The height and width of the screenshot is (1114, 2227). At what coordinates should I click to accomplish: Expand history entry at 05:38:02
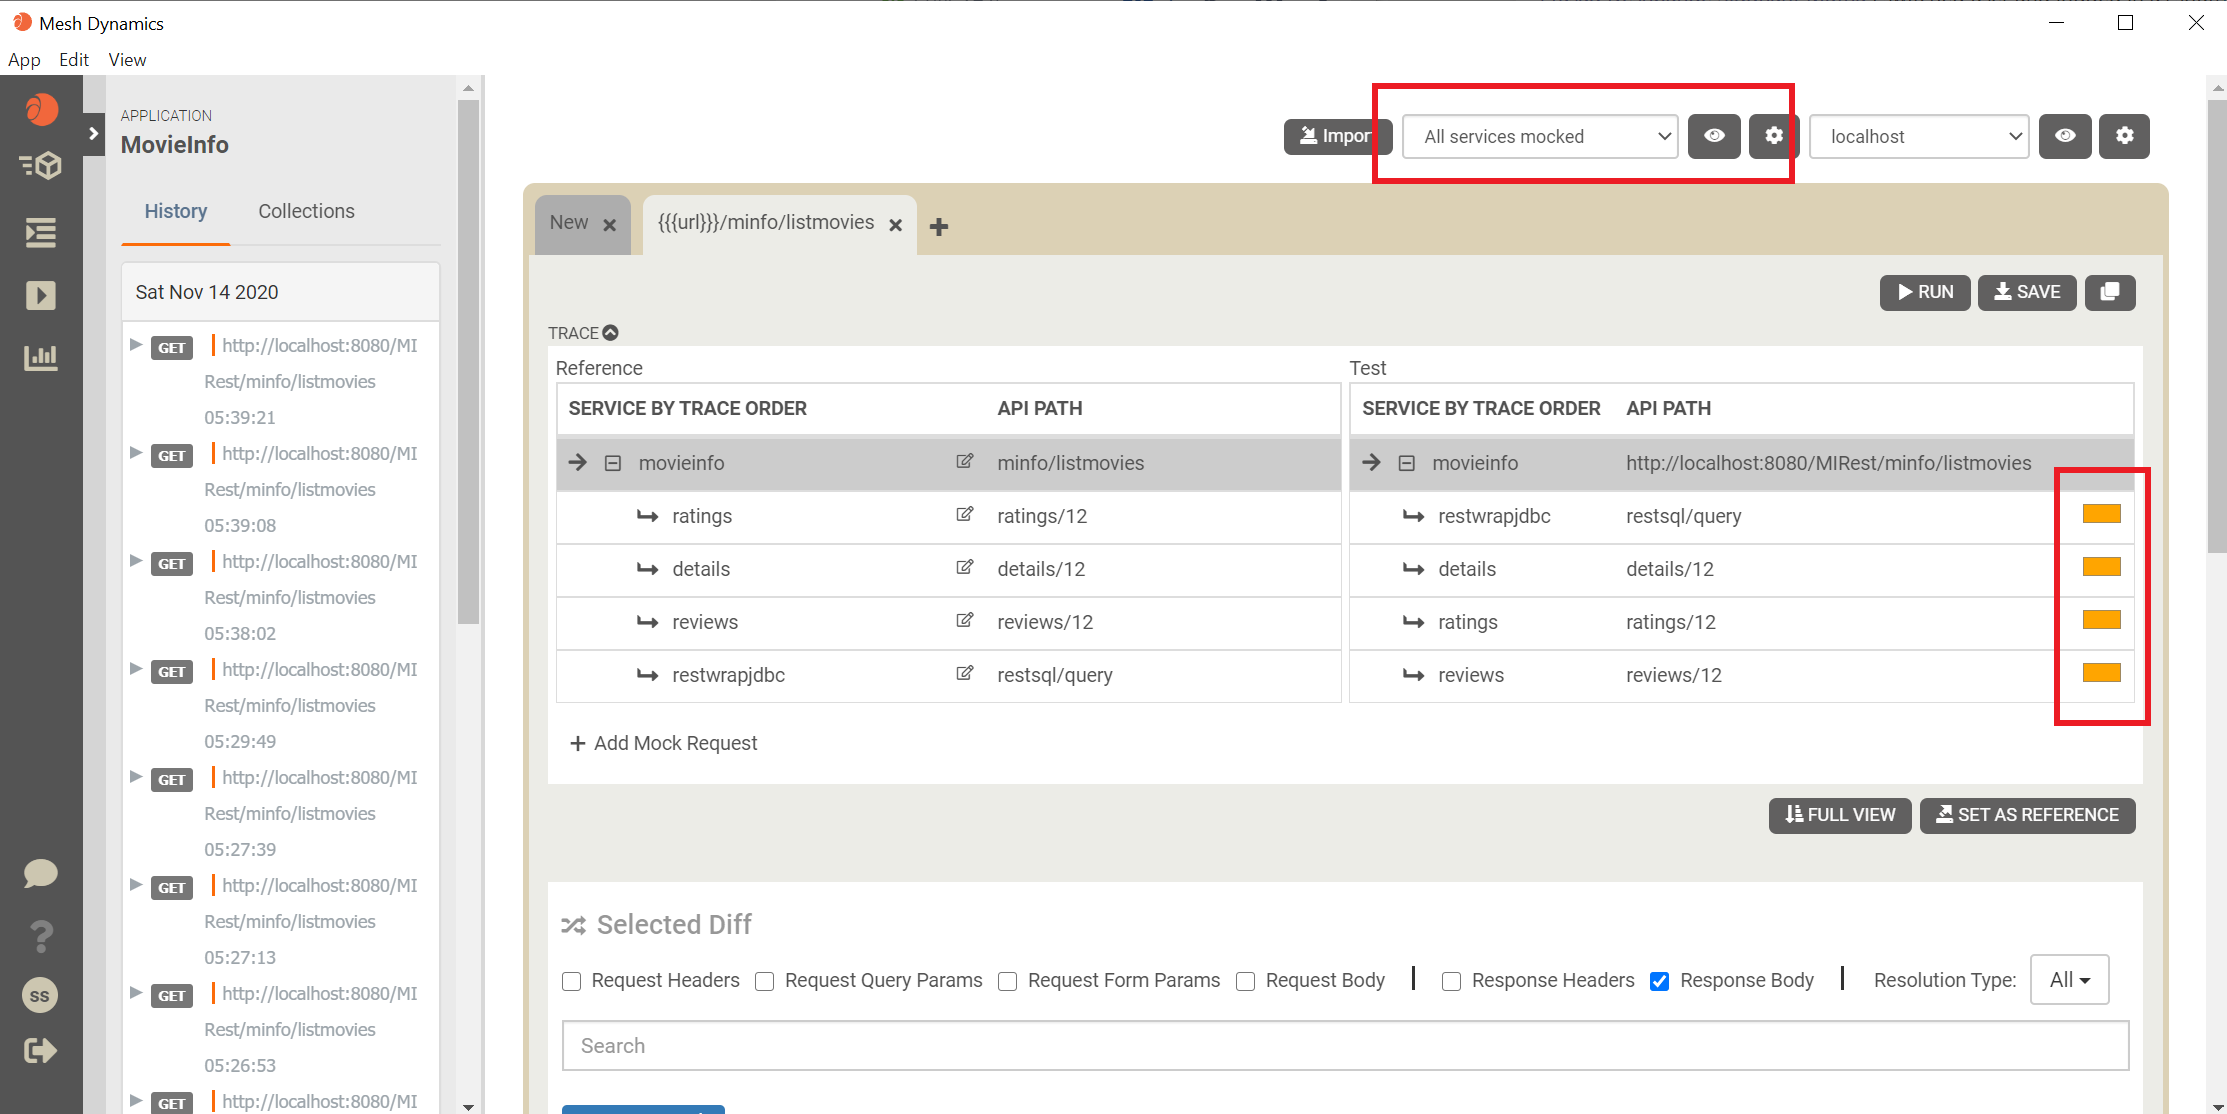pos(136,561)
